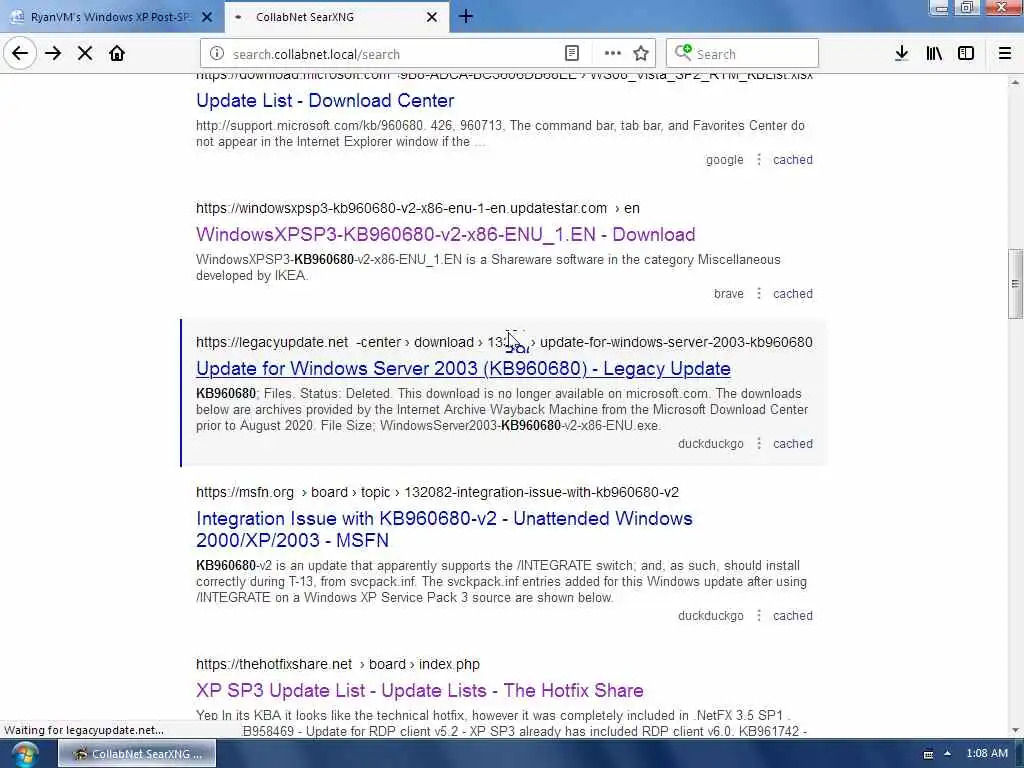The height and width of the screenshot is (768, 1024).
Task: Select CollabNet SearXNG taskbar button
Action: tap(137, 754)
